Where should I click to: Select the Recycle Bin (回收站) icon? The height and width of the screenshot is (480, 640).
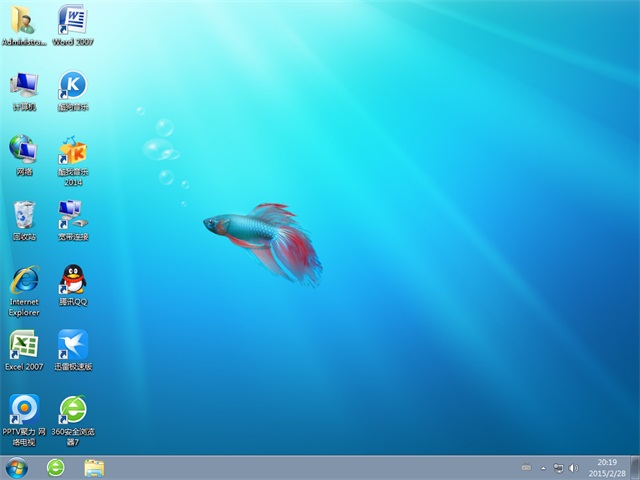click(x=24, y=214)
